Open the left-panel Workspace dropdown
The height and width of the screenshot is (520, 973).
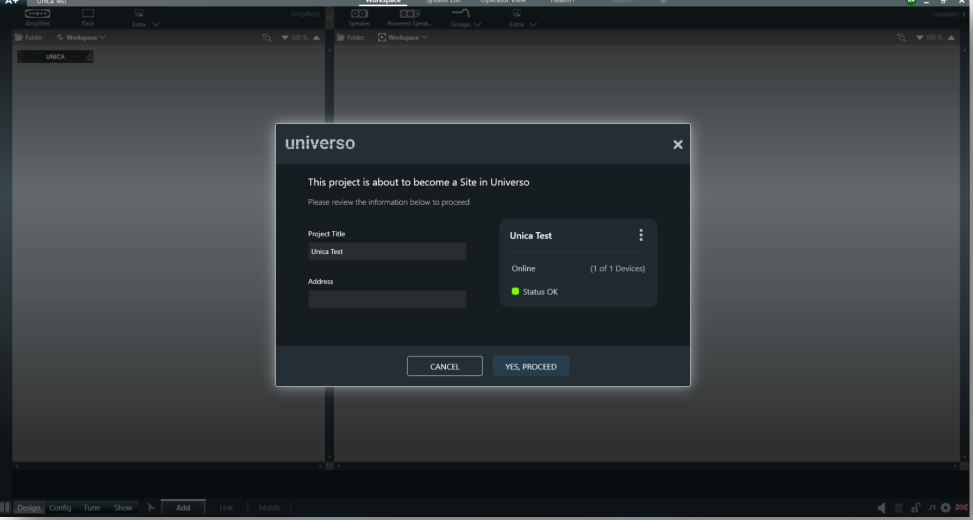pos(81,37)
